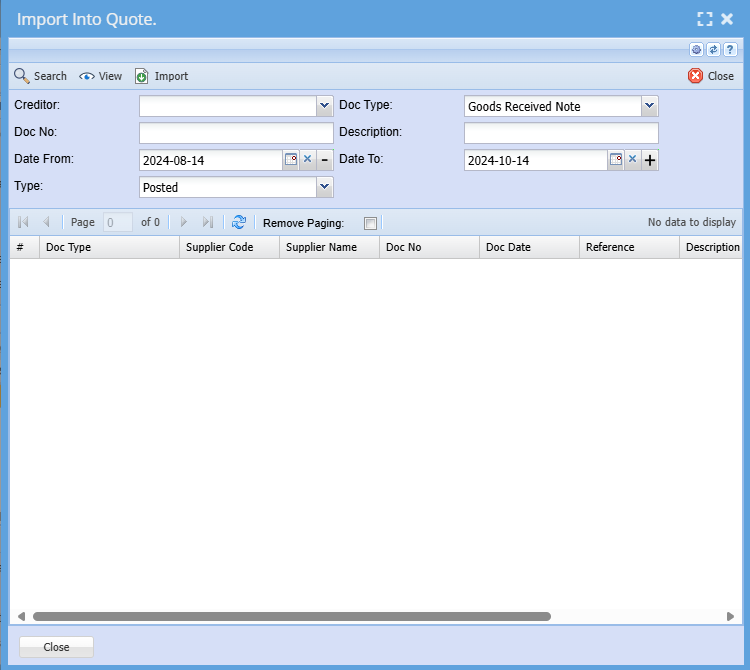This screenshot has width=750, height=670.
Task: Expand the Creditor dropdown
Action: click(324, 106)
